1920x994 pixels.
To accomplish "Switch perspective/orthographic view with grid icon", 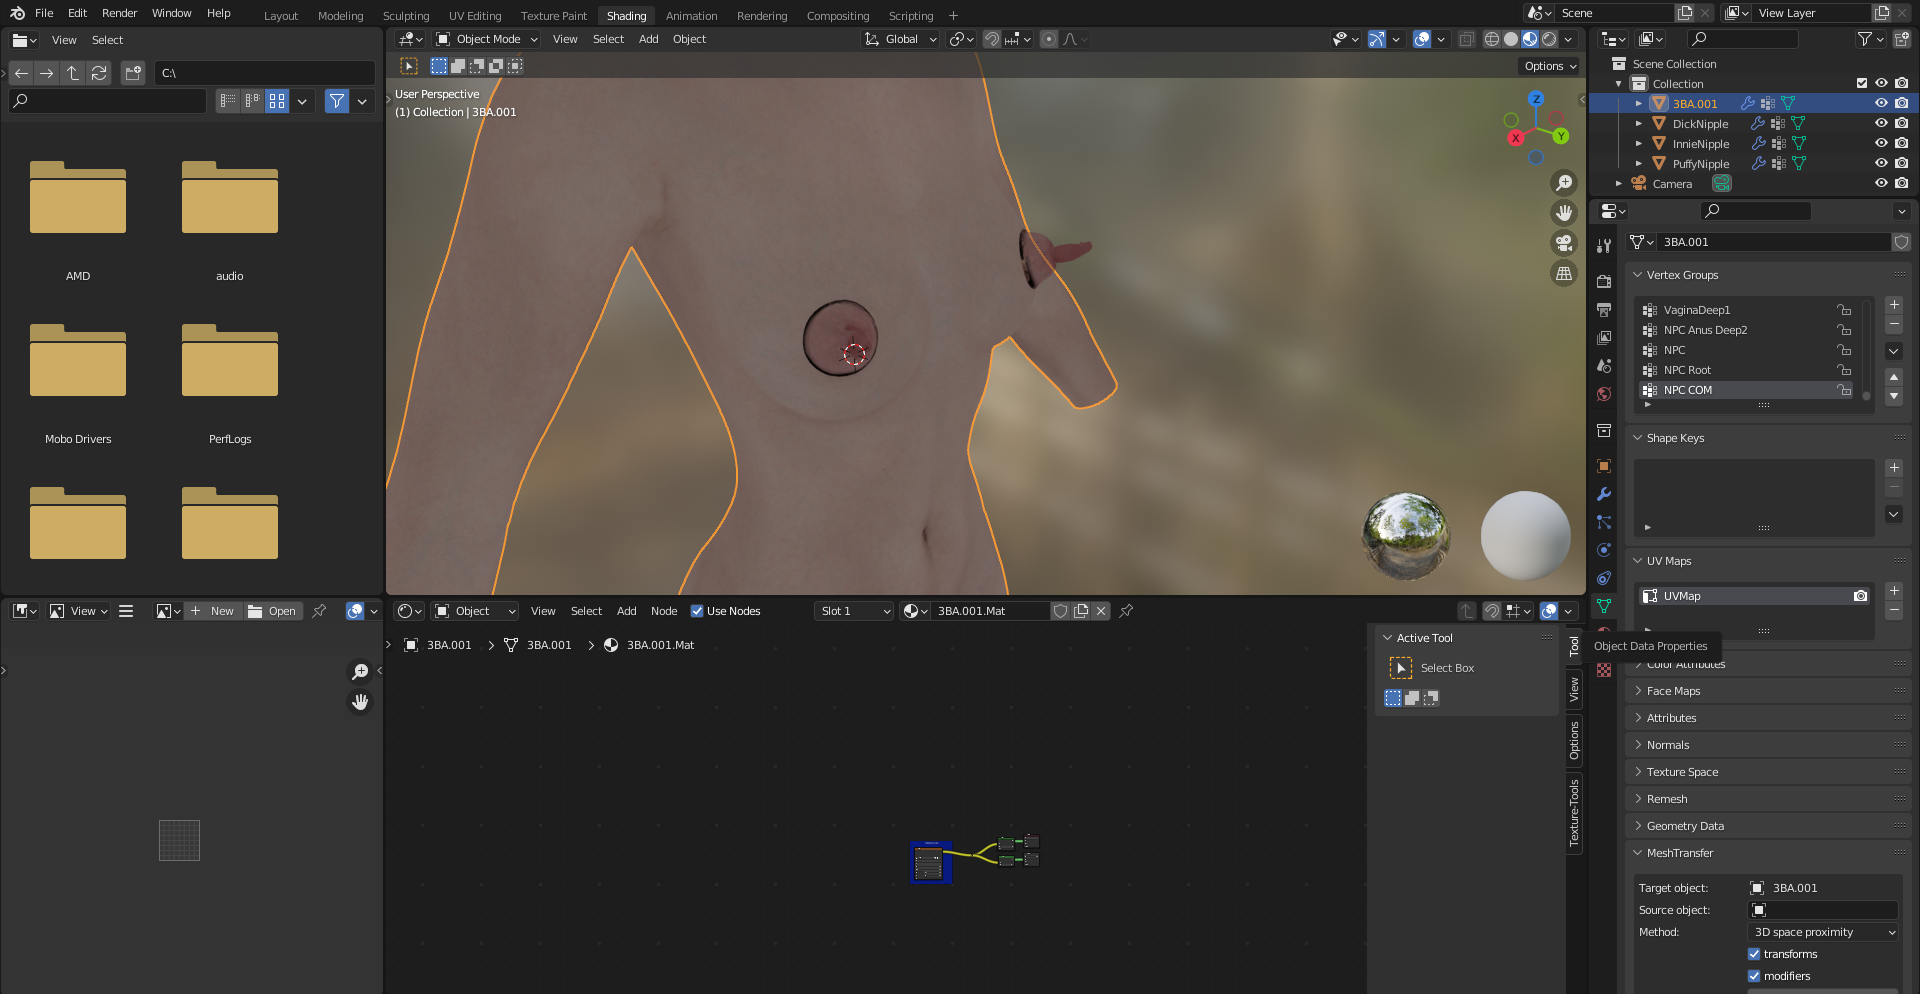I will click(1564, 273).
